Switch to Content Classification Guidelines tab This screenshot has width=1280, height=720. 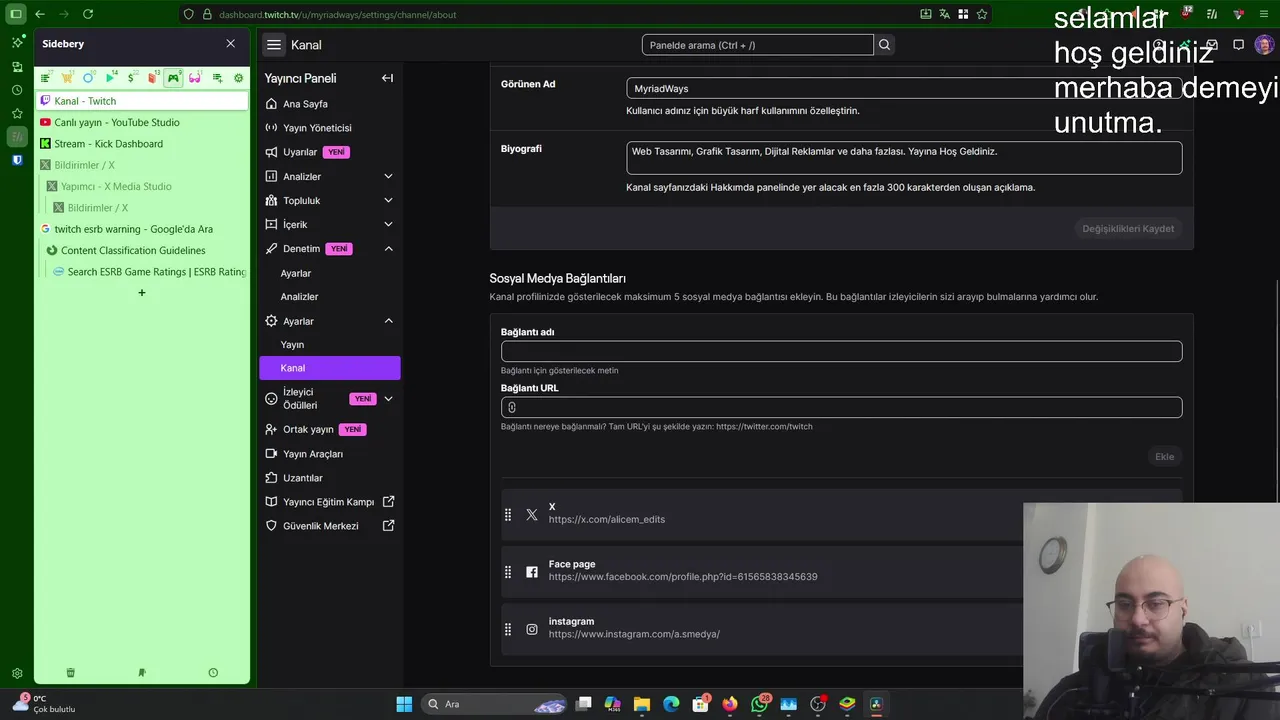click(147, 250)
